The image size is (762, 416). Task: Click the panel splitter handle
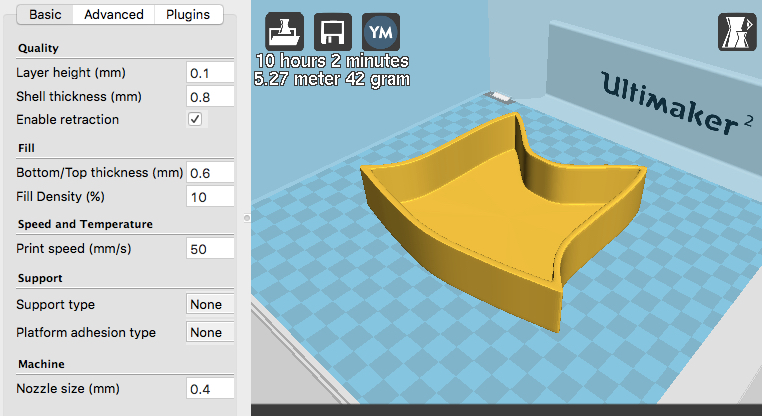pos(247,218)
